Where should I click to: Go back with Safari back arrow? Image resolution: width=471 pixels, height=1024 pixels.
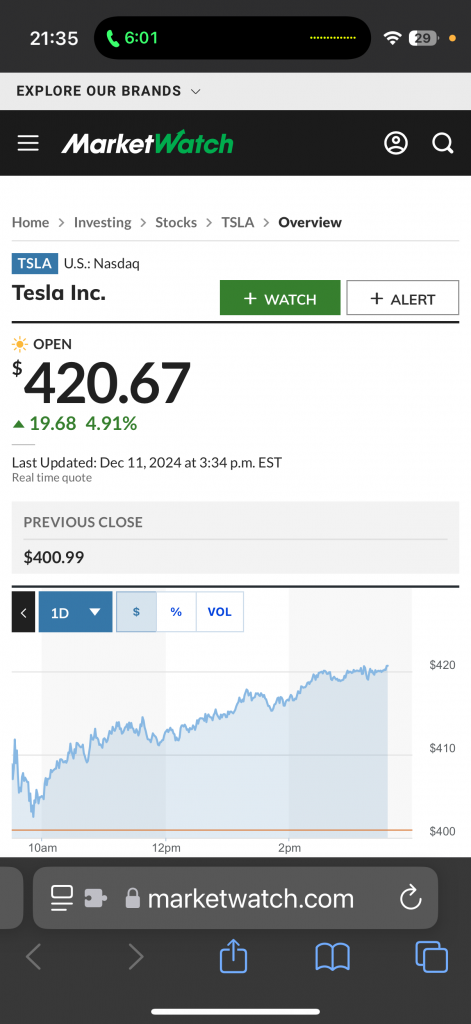pos(34,957)
